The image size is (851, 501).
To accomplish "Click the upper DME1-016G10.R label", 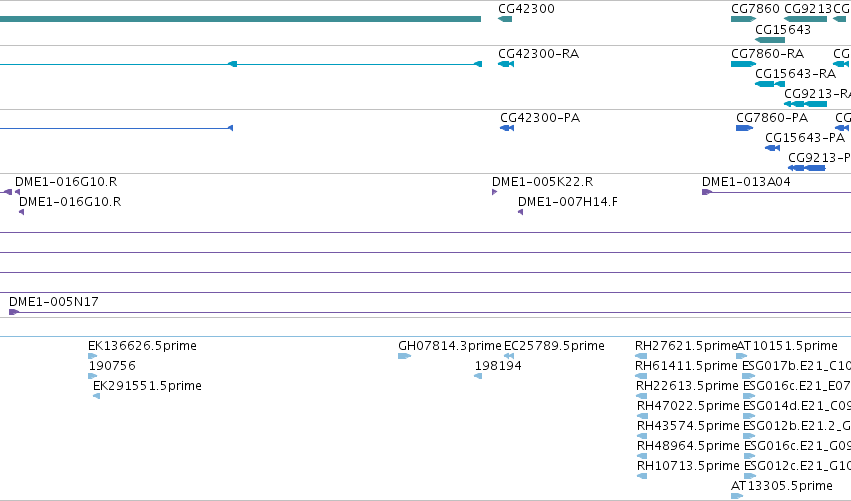I will click(66, 182).
